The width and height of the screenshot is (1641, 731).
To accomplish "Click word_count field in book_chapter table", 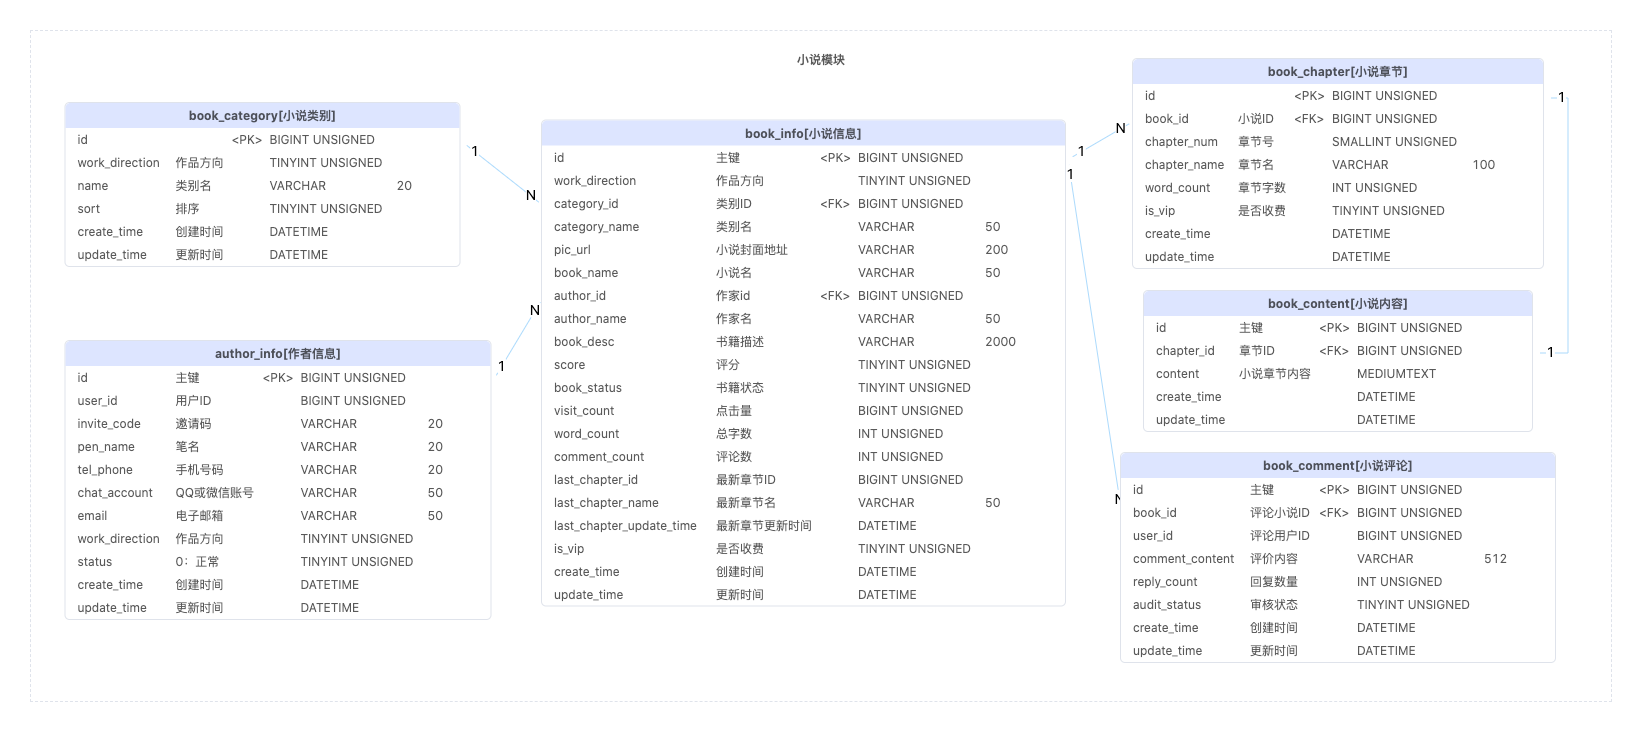I will [1338, 188].
